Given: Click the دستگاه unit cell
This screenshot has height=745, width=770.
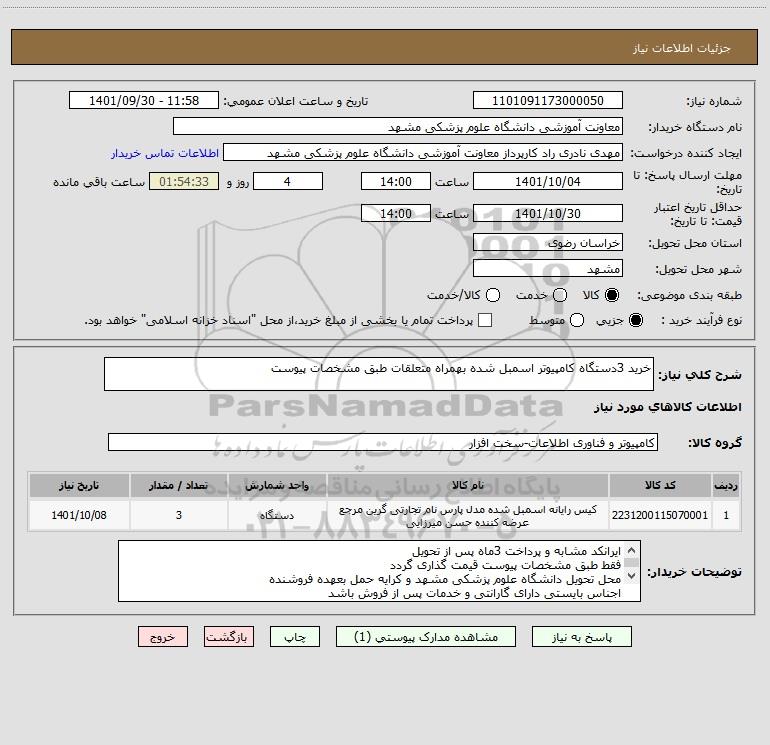Looking at the screenshot, I should pos(277,515).
